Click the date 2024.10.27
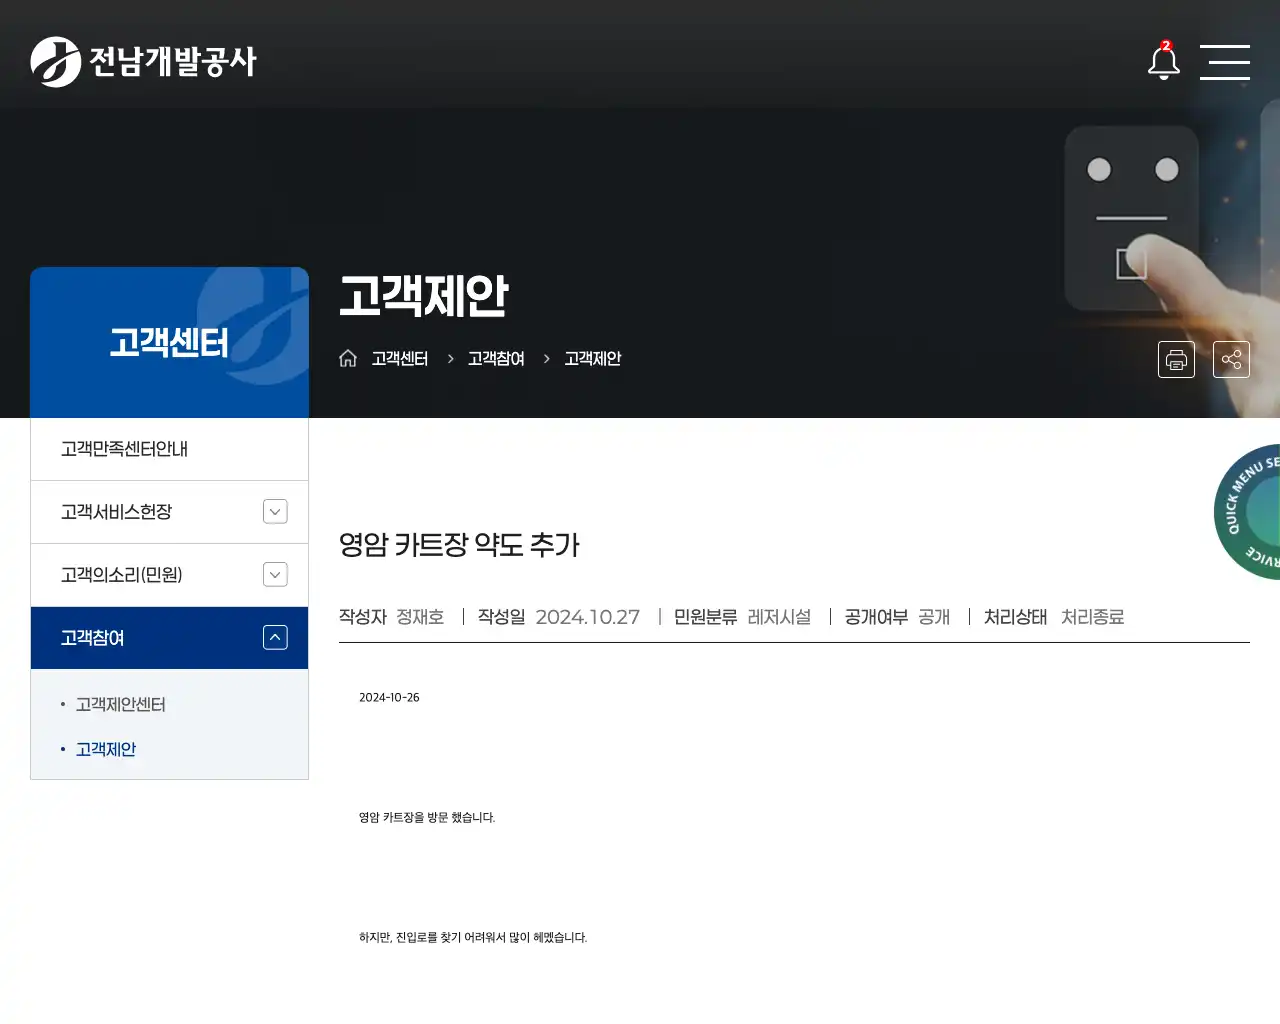This screenshot has height=1024, width=1280. 587,617
